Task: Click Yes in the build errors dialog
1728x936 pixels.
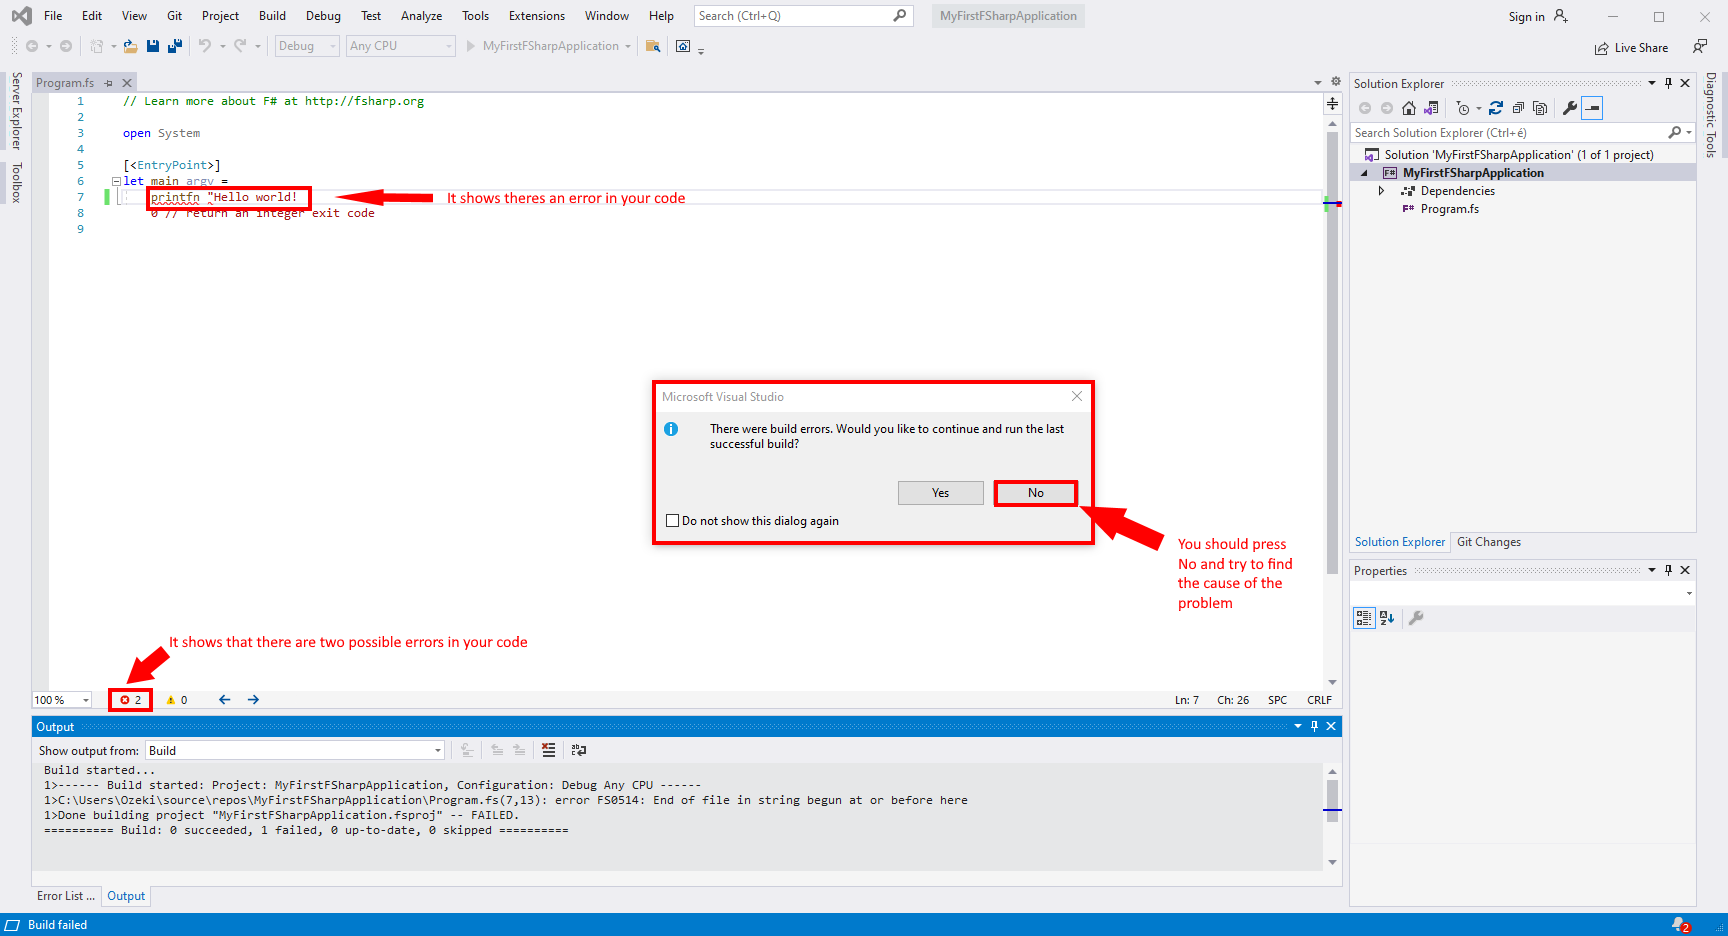Action: (x=941, y=493)
